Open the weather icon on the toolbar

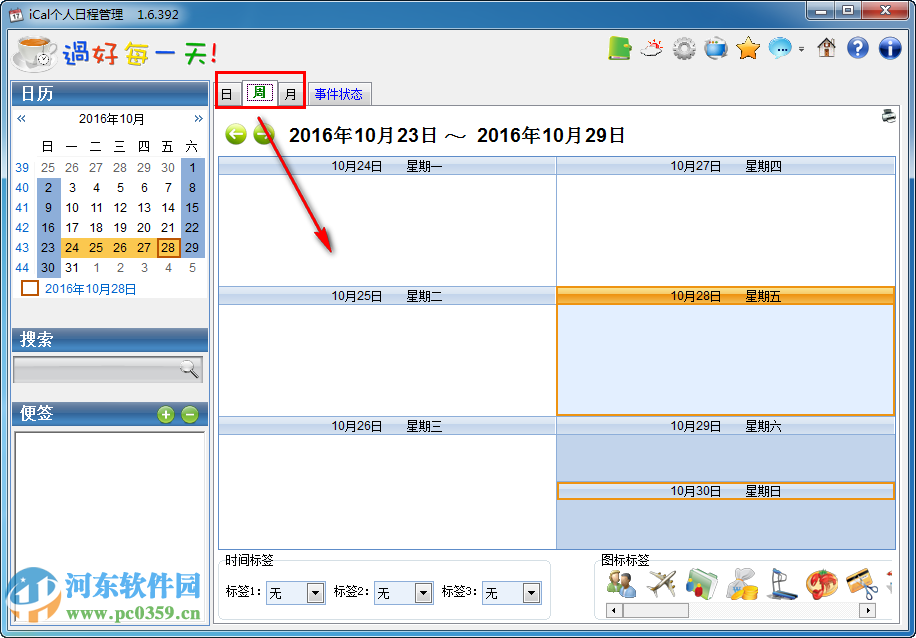[651, 47]
